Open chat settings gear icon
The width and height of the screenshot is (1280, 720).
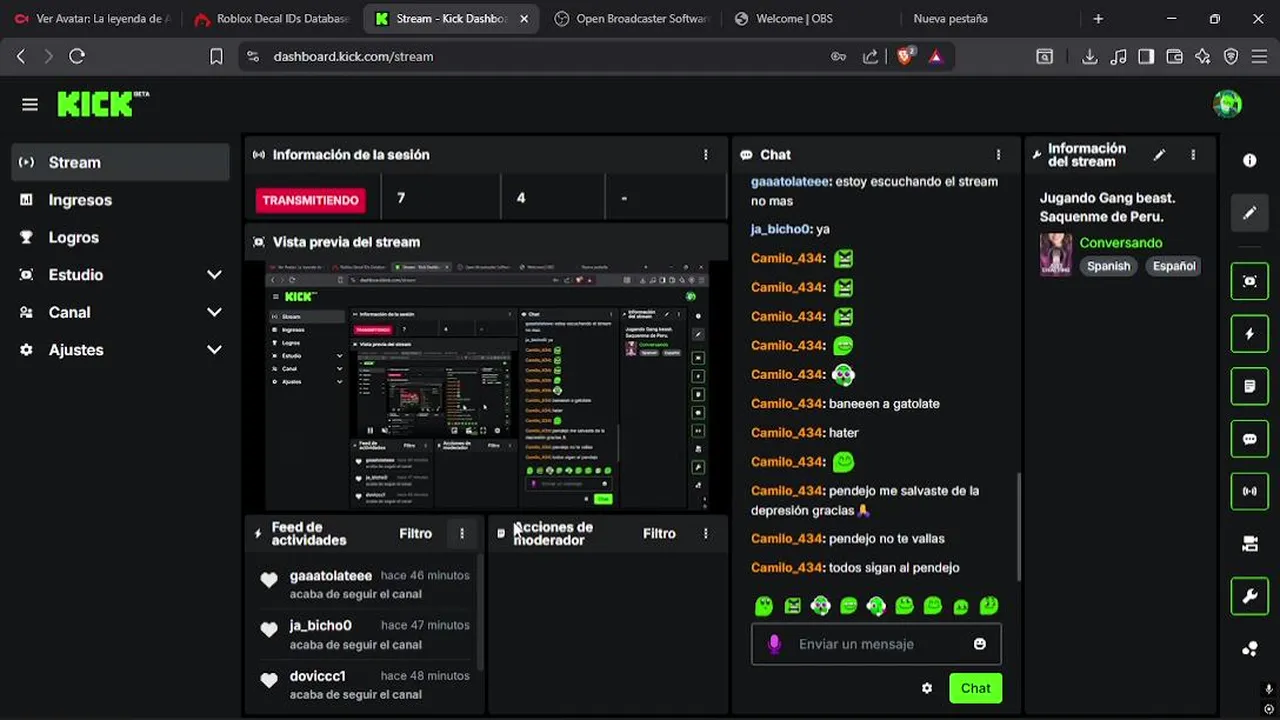tap(927, 688)
